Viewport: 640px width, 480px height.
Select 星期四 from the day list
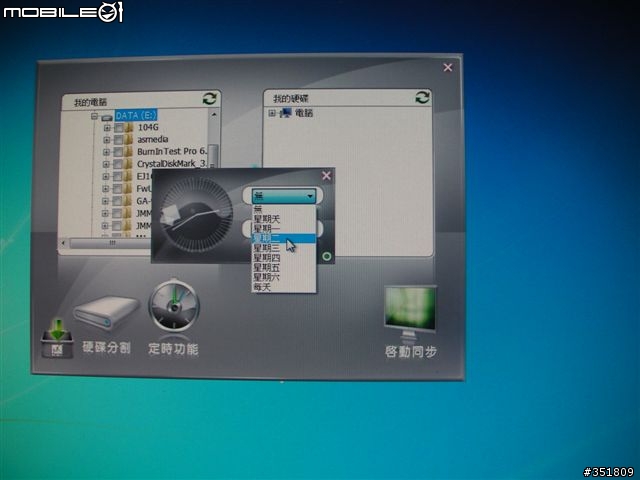coord(284,258)
